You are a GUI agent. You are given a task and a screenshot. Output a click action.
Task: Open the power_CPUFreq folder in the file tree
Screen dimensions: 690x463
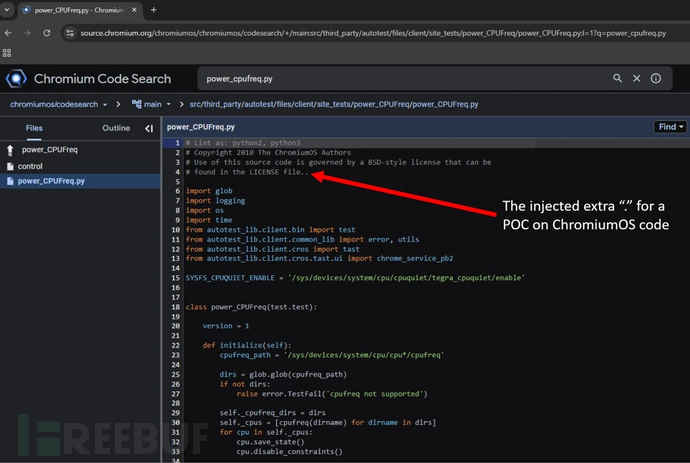(50, 150)
